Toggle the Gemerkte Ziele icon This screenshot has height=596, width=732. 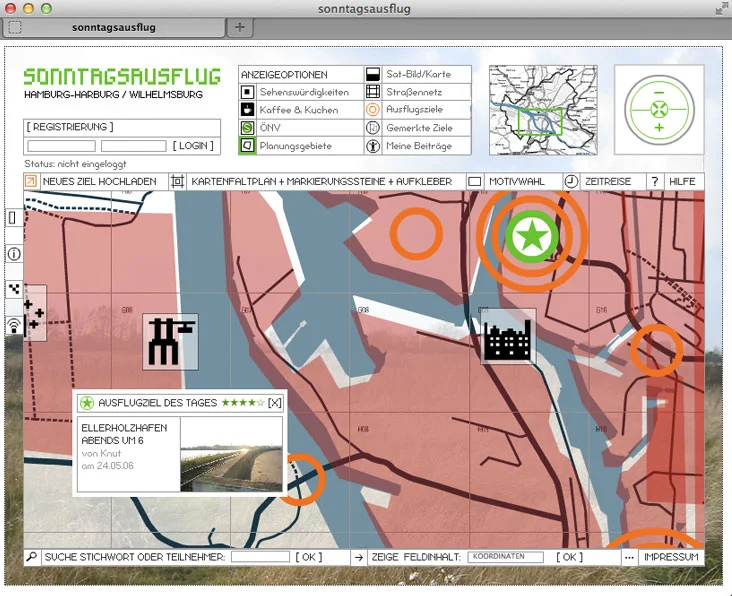(373, 127)
